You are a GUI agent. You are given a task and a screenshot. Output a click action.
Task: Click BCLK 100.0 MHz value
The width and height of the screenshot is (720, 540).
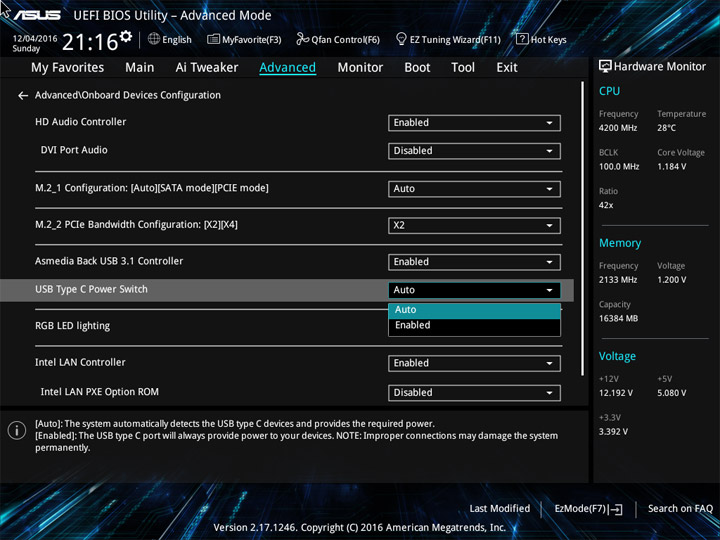pos(619,167)
